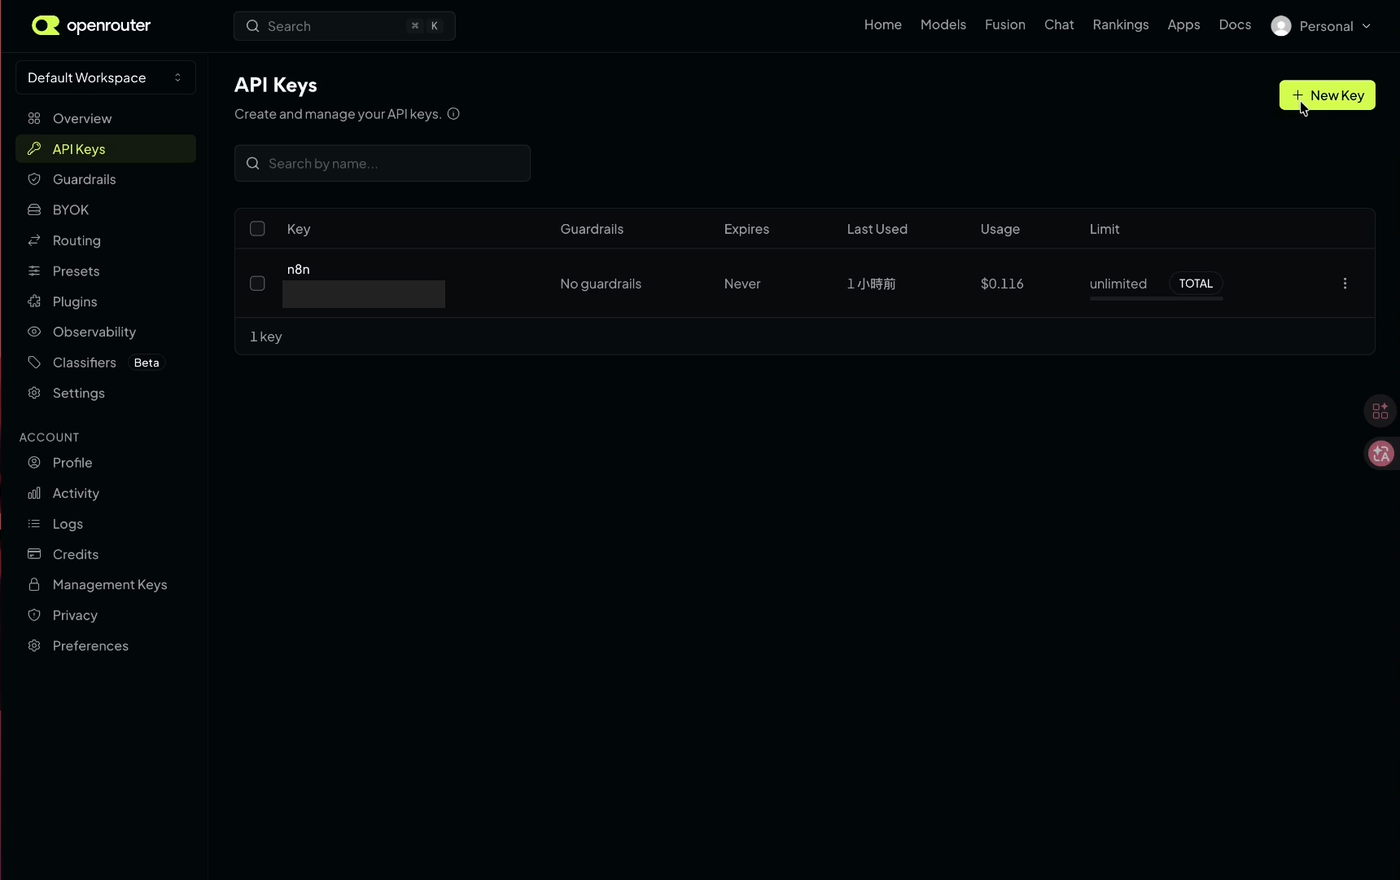Click the "1 key" count footer
The width and height of the screenshot is (1400, 880).
pos(266,337)
